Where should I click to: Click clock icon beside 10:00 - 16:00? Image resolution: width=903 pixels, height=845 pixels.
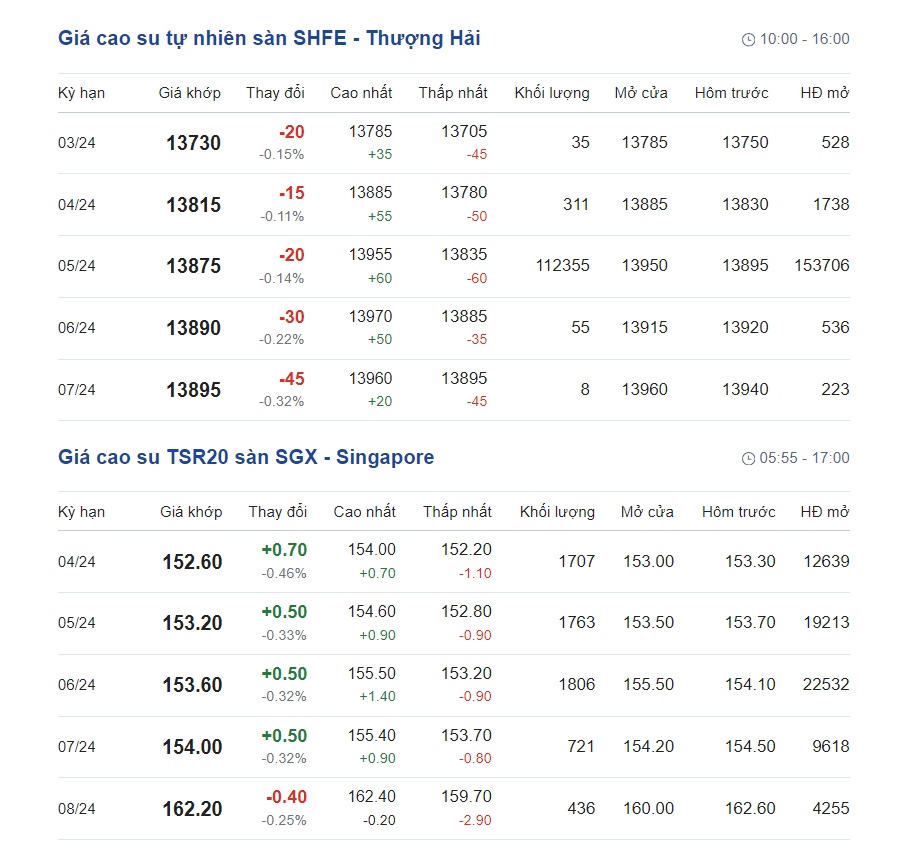748,39
